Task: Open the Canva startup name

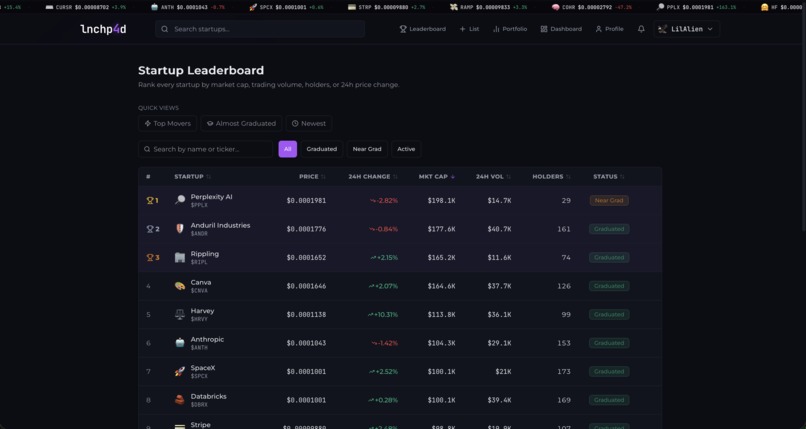Action: (201, 282)
